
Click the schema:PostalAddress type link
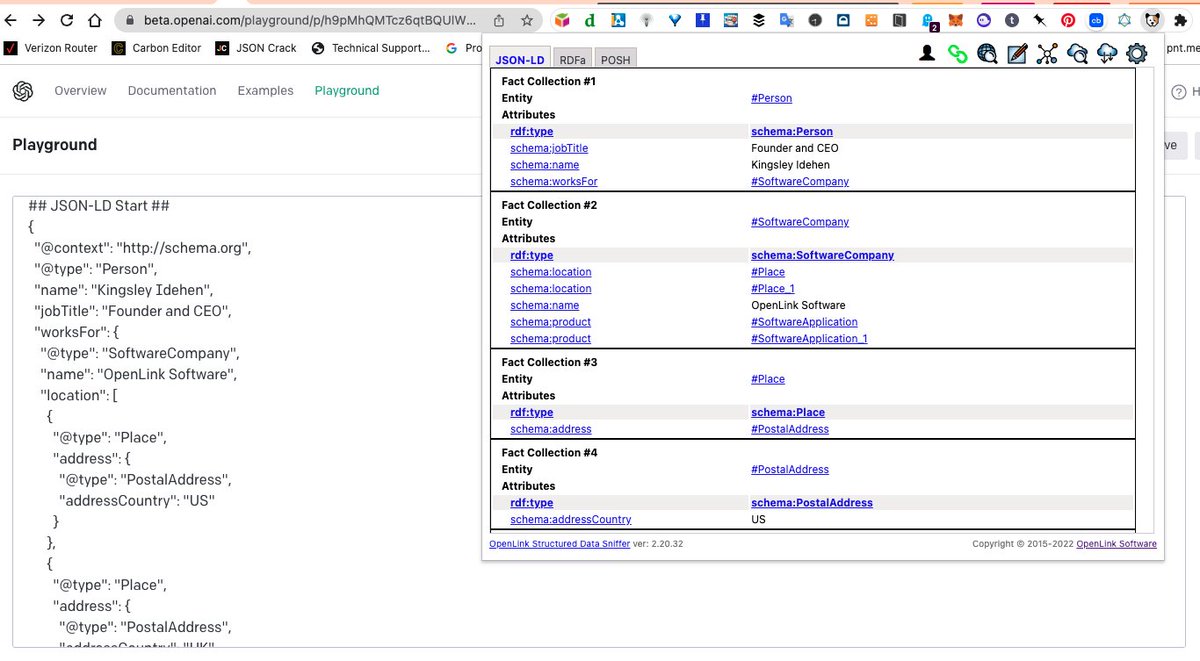[x=812, y=503]
